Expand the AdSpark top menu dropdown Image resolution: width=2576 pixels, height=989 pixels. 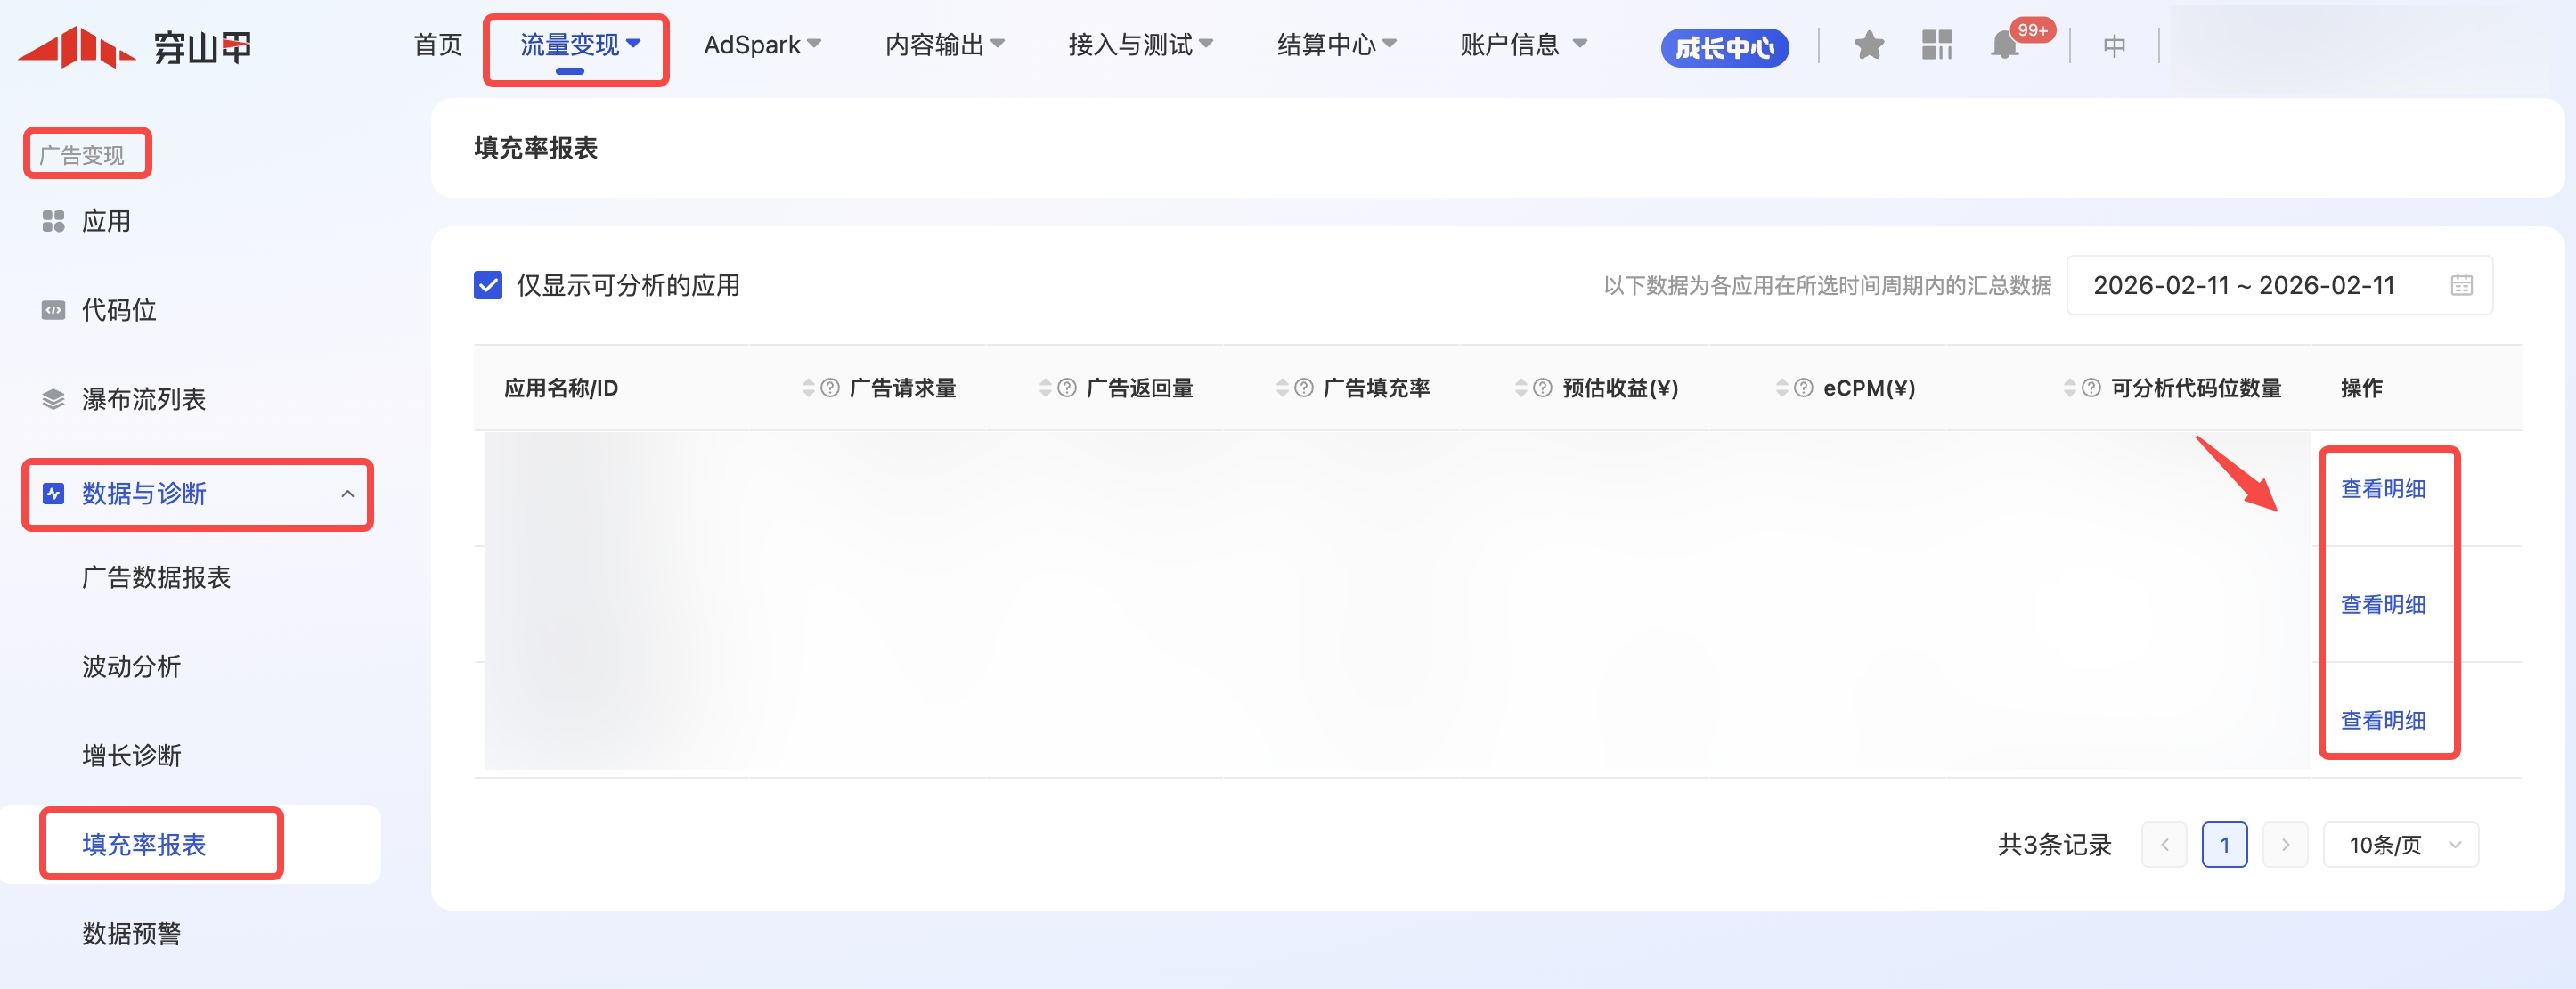click(x=762, y=45)
